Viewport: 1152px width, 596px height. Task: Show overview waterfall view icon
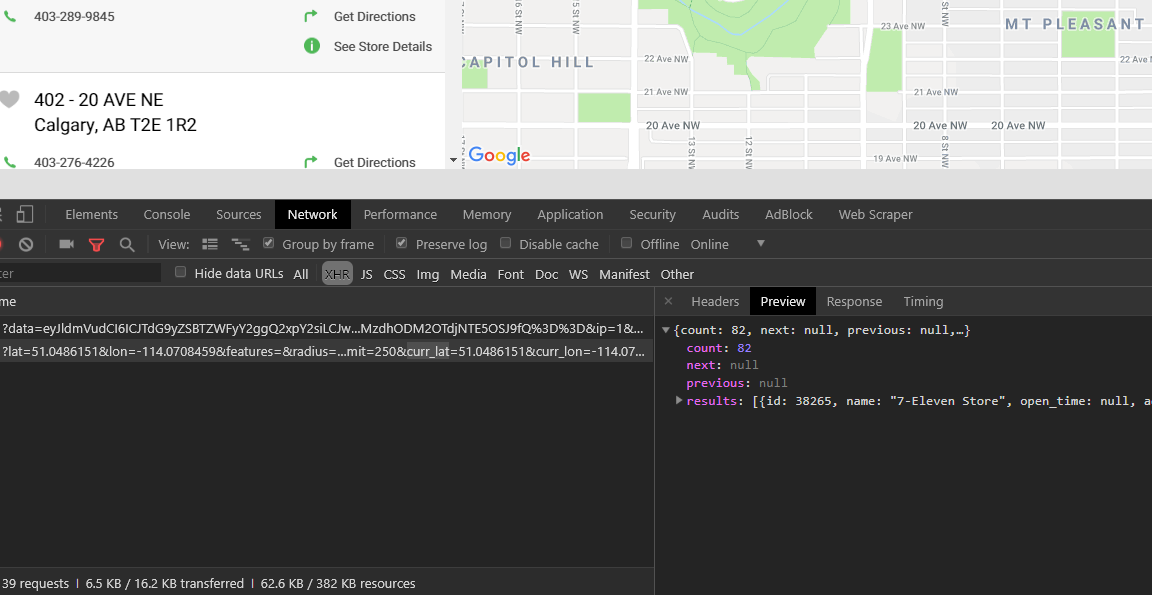240,244
